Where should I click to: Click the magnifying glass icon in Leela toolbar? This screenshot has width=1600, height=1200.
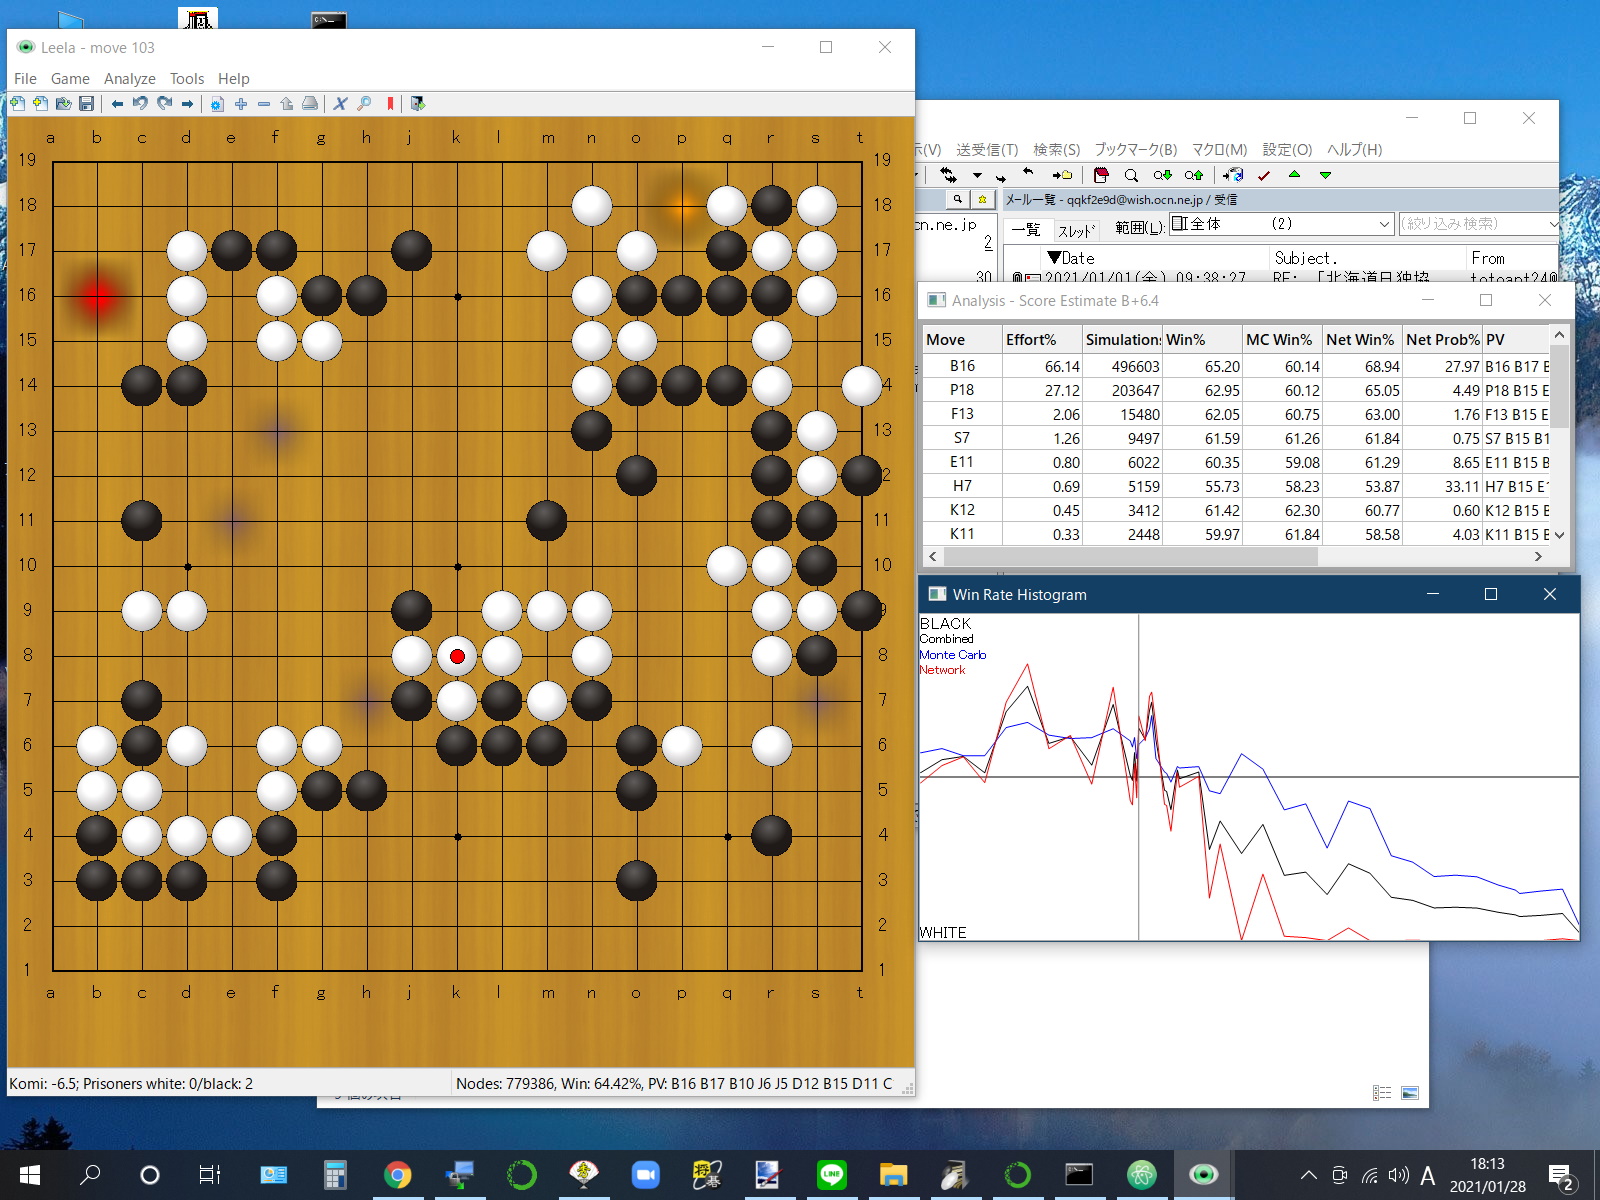(x=364, y=104)
